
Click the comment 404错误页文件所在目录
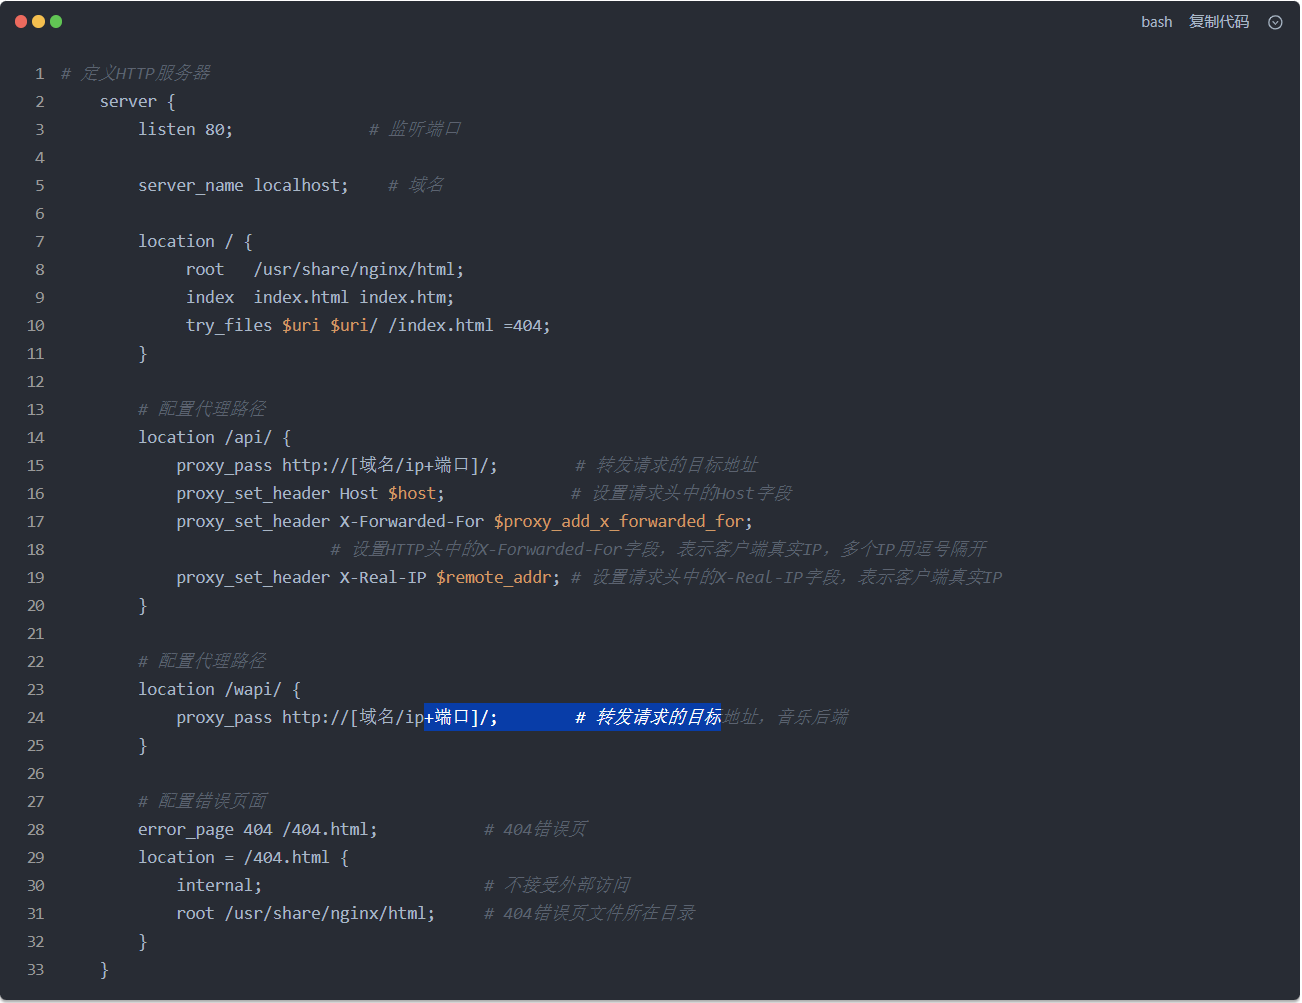(x=589, y=913)
